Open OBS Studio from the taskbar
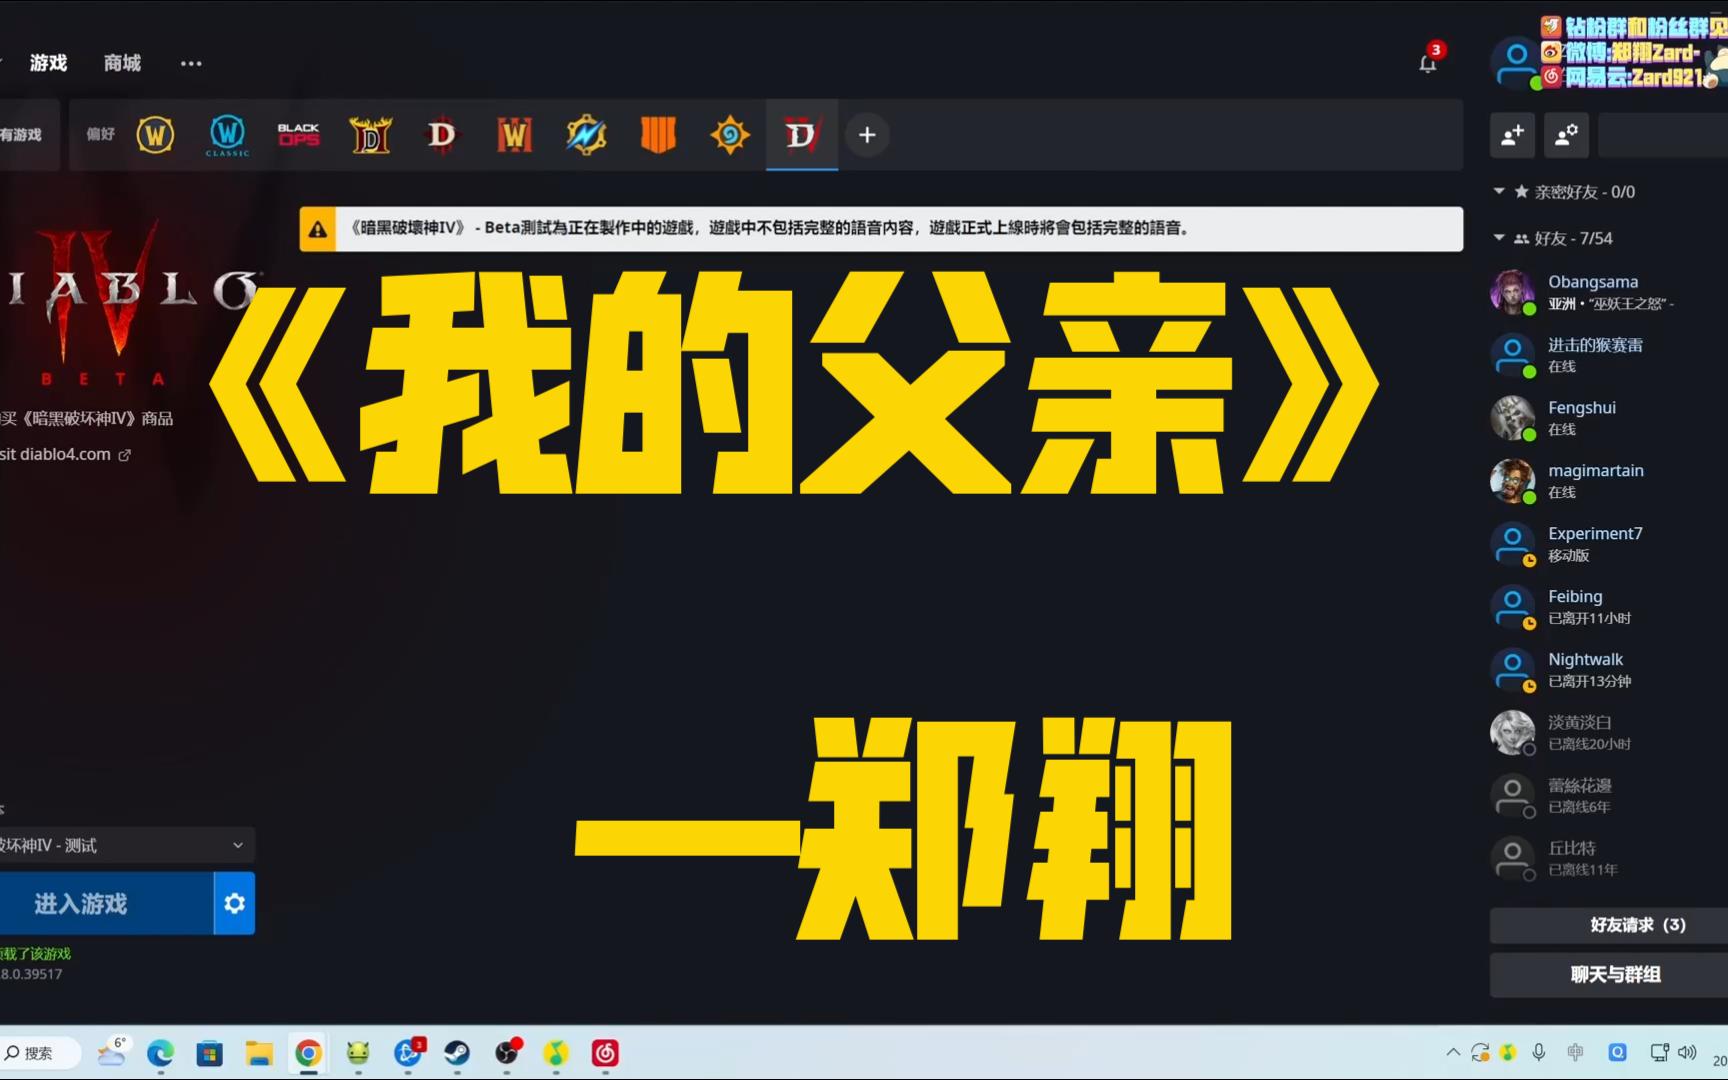The width and height of the screenshot is (1728, 1080). 507,1052
